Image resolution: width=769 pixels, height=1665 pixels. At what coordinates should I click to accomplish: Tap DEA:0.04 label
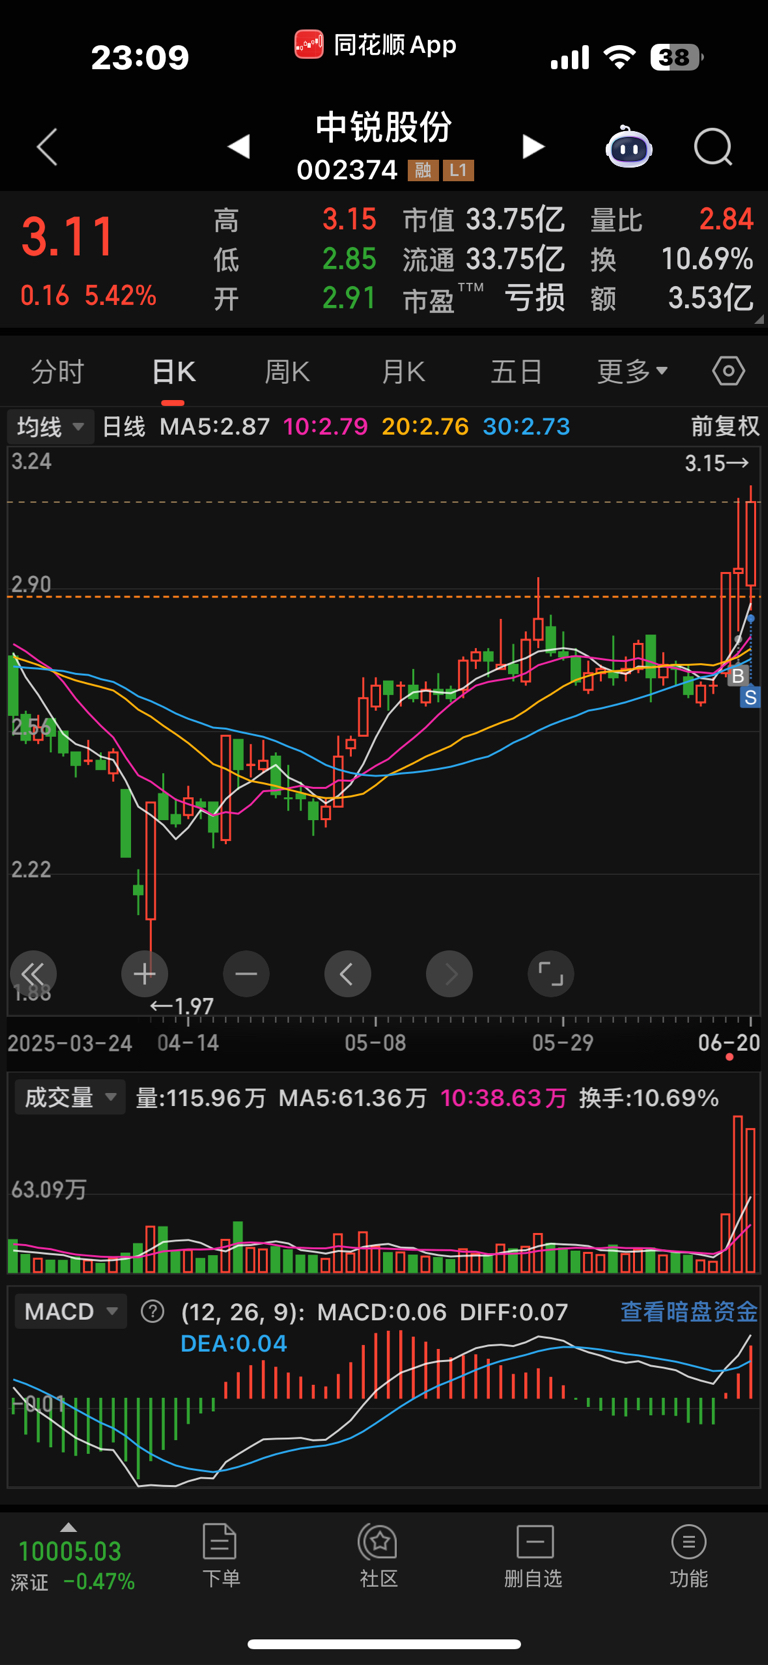tap(233, 1343)
